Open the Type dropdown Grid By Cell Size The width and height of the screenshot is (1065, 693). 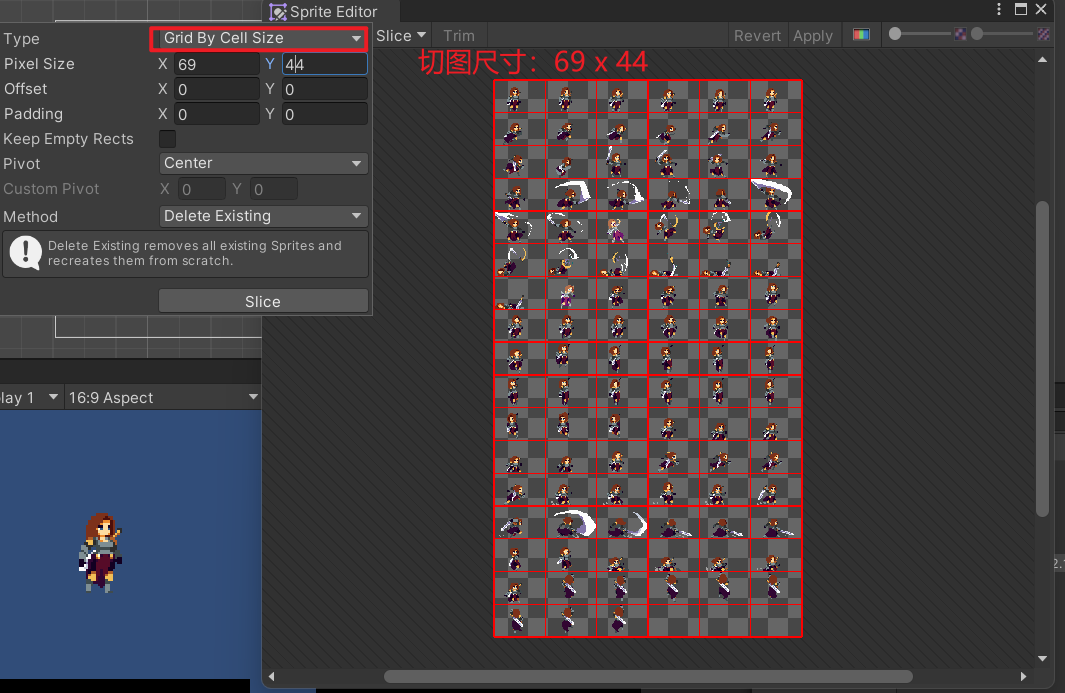(x=262, y=38)
